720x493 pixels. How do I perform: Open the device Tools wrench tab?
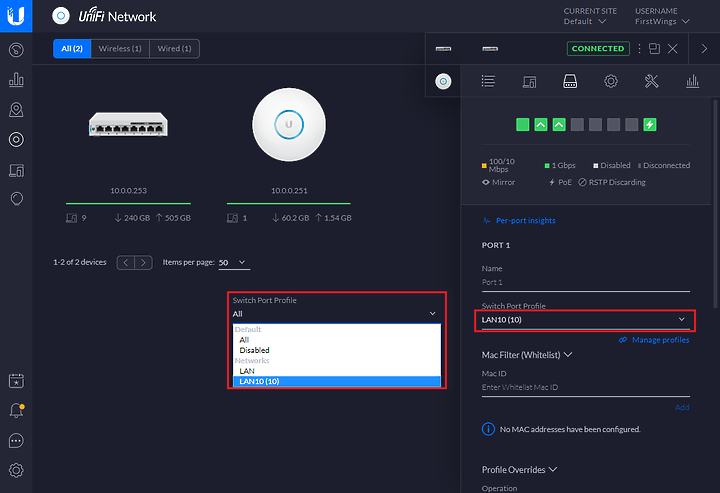(x=652, y=81)
